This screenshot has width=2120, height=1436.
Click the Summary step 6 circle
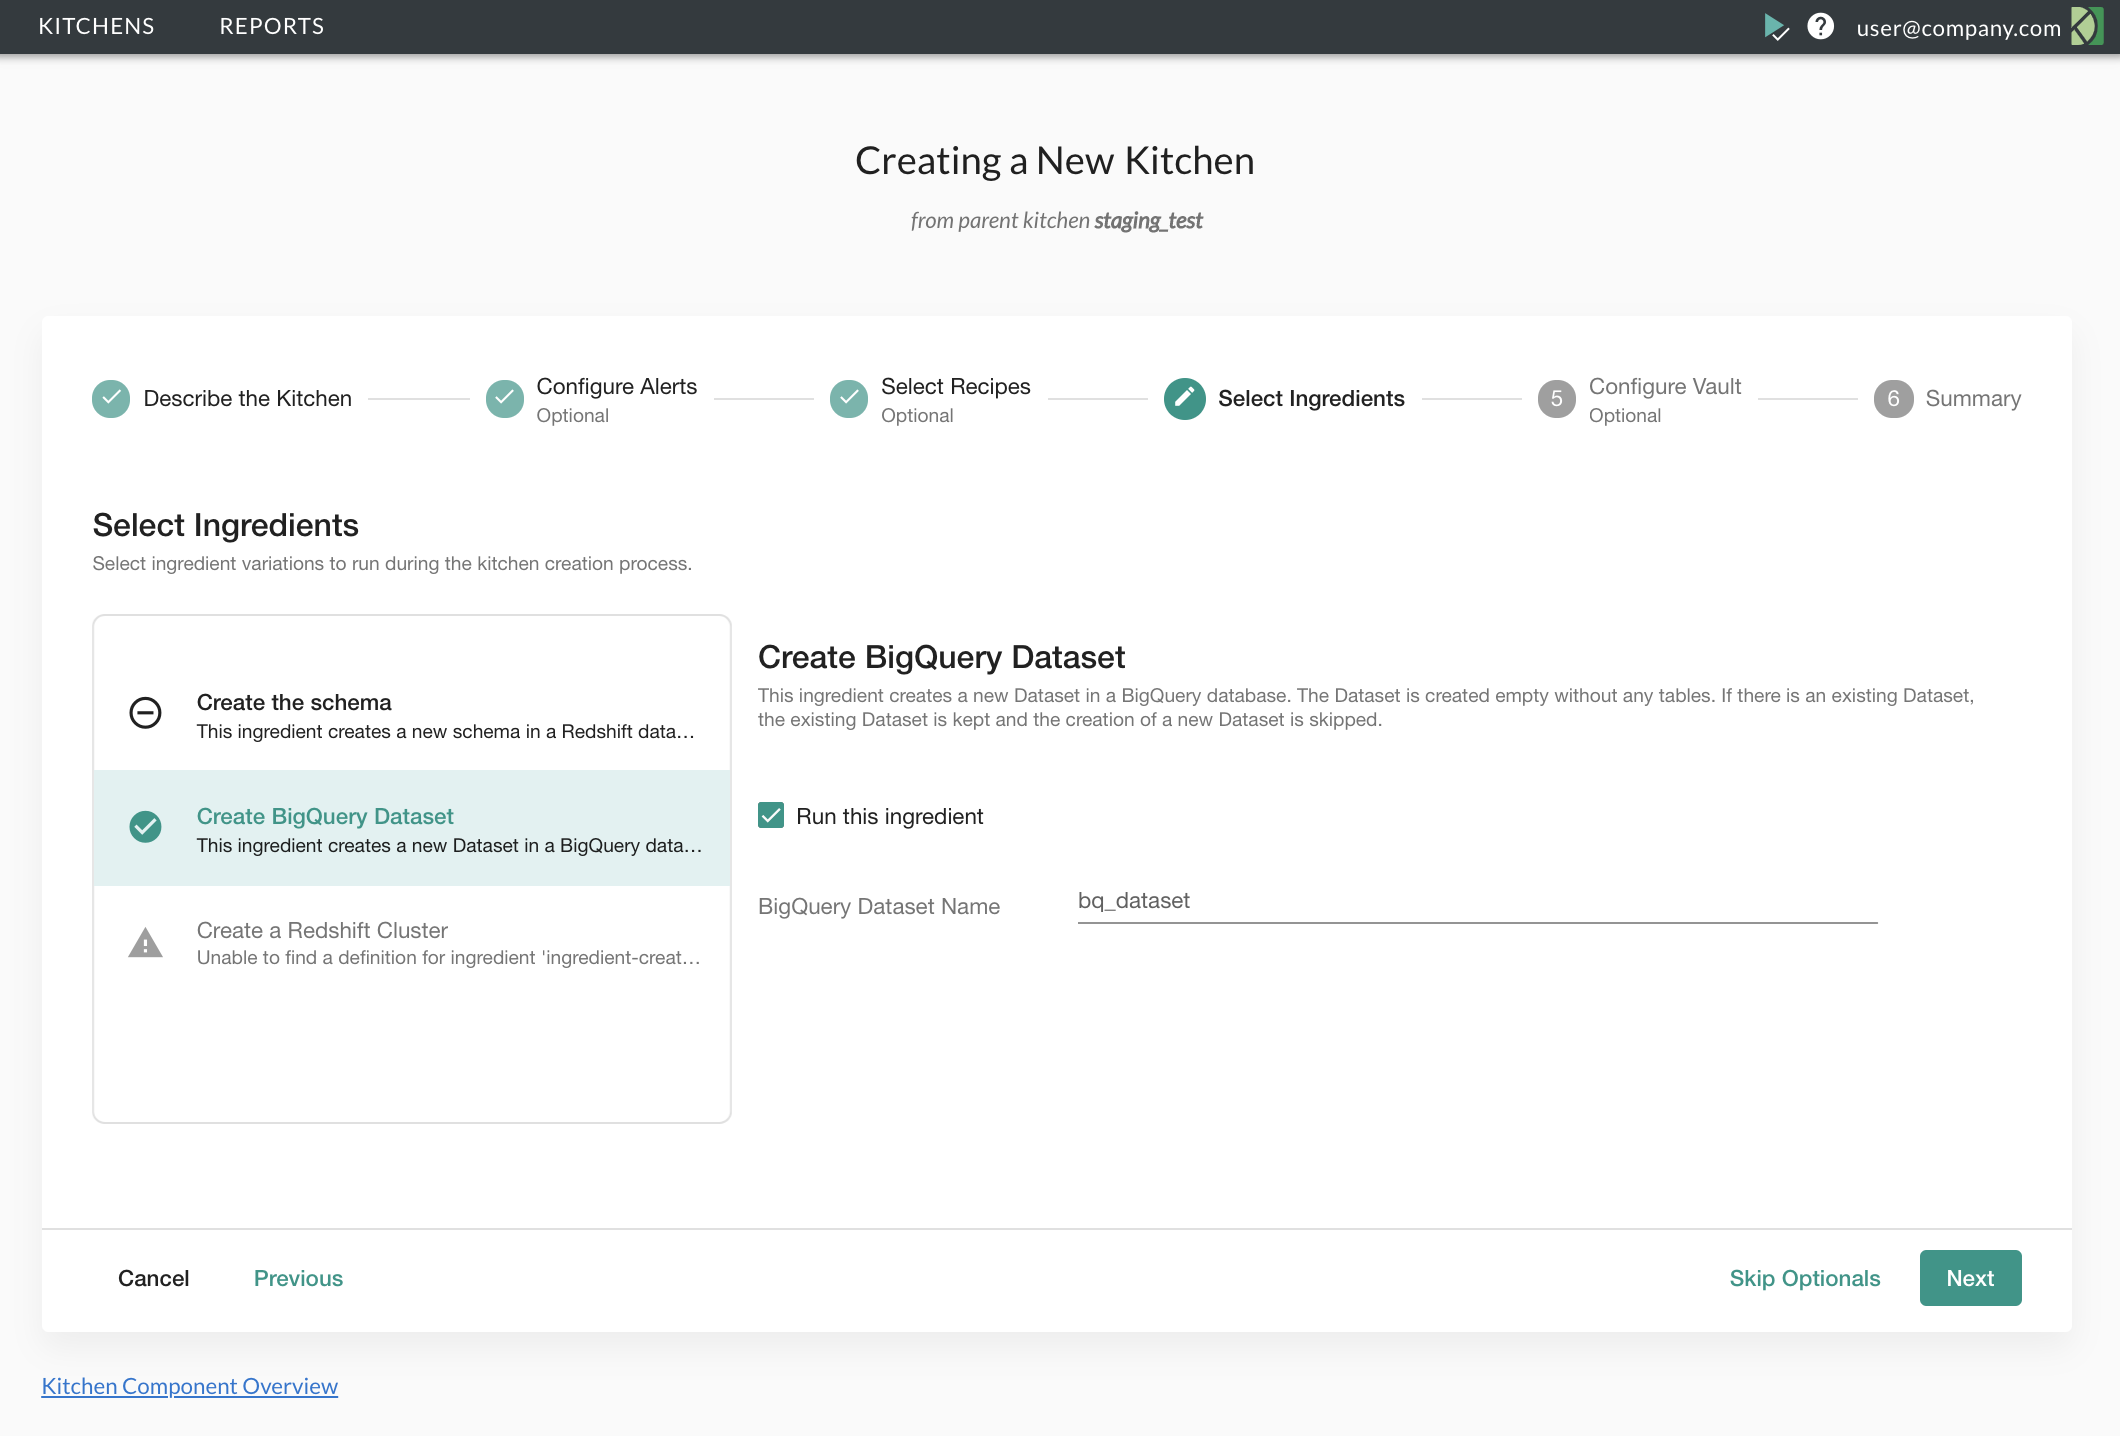tap(1893, 399)
